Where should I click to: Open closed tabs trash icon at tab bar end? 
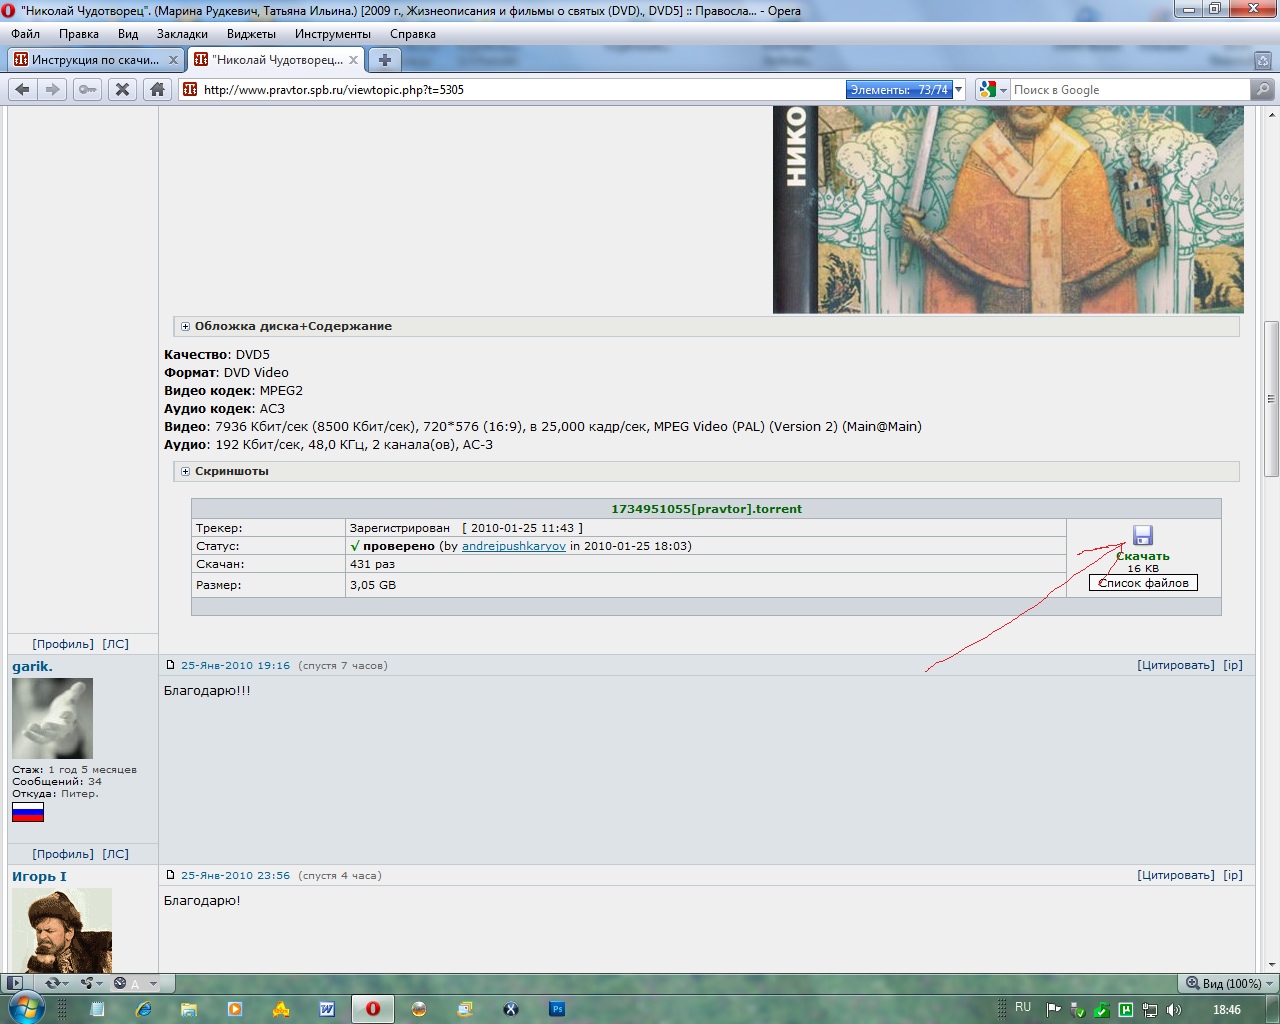[1263, 60]
